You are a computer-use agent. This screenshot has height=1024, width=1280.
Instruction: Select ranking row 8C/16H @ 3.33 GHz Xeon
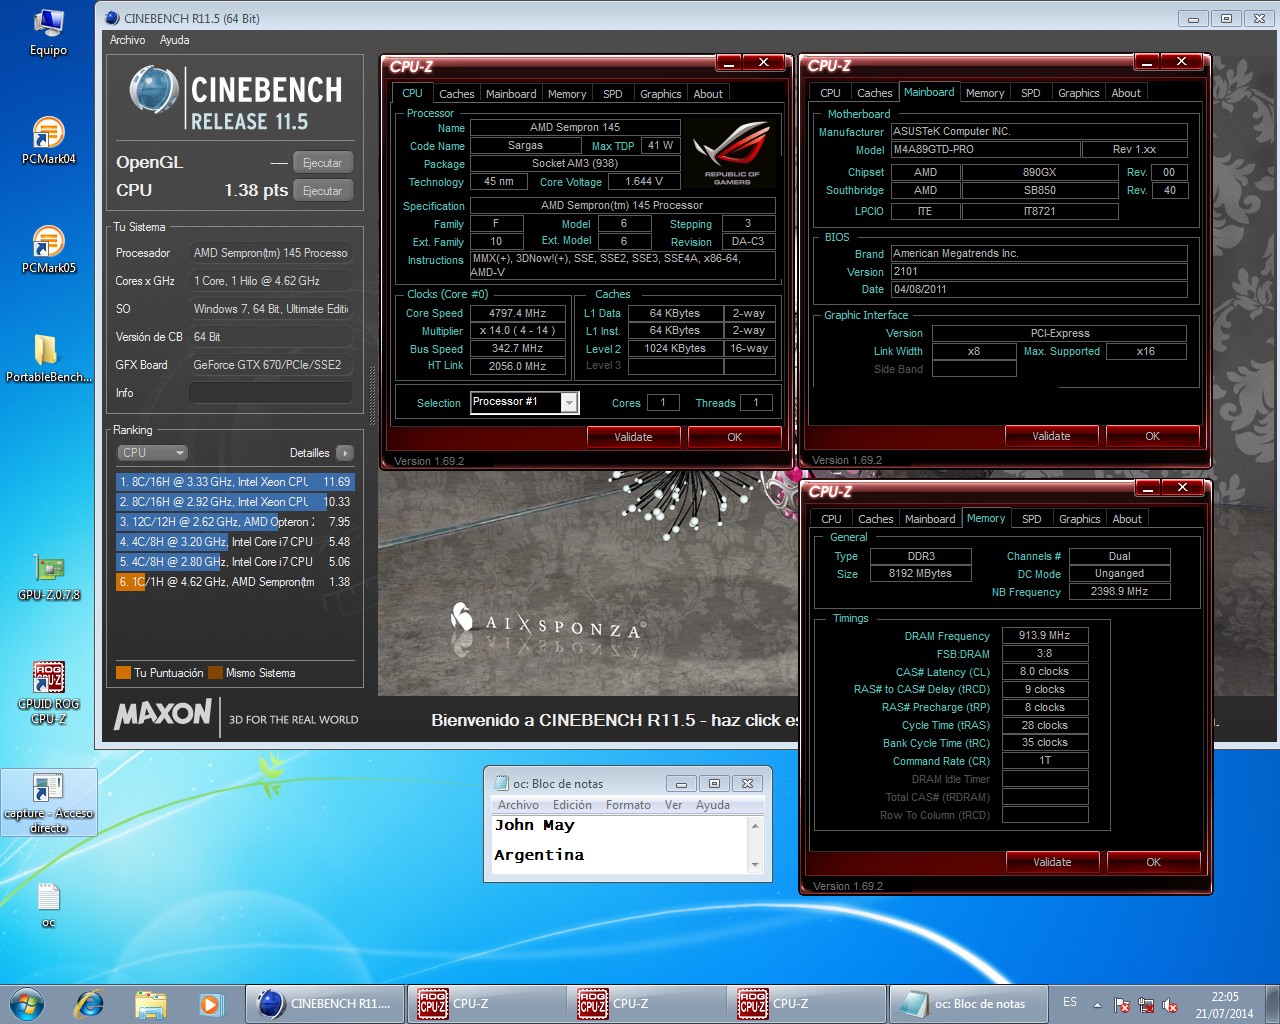(x=235, y=482)
